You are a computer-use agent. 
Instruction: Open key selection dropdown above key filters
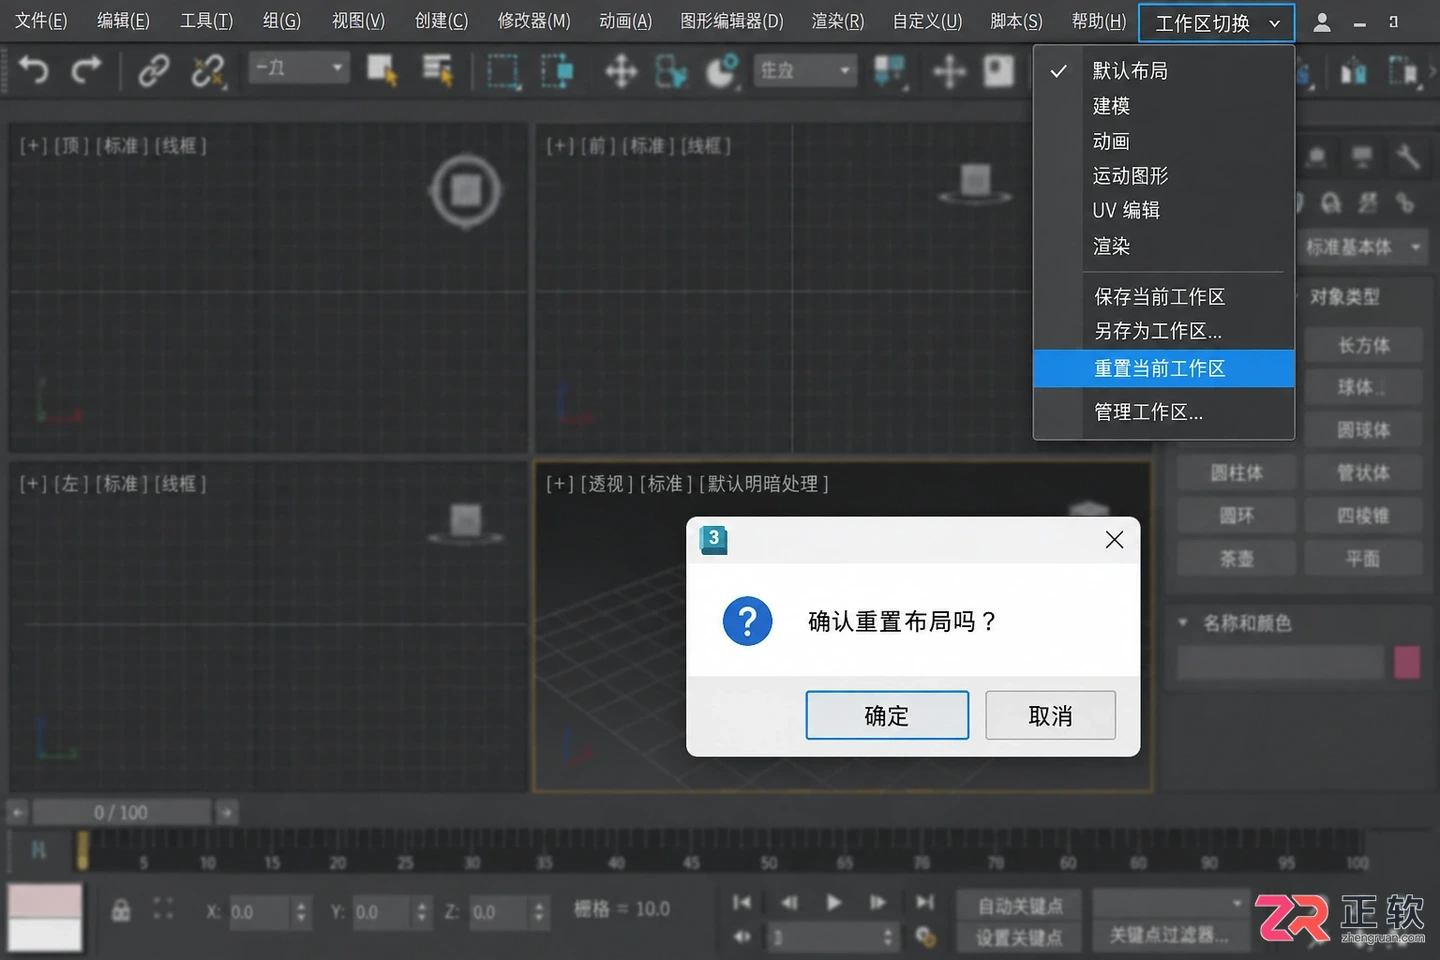point(1171,904)
